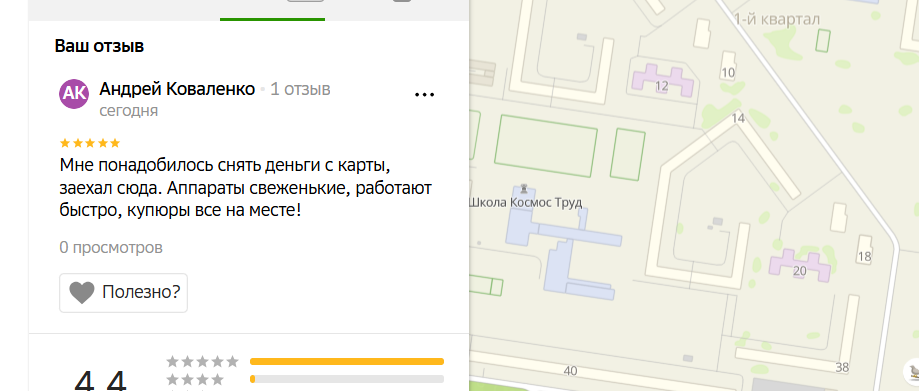
Task: Click 'Школа Космос Труд' on the map
Action: point(525,203)
